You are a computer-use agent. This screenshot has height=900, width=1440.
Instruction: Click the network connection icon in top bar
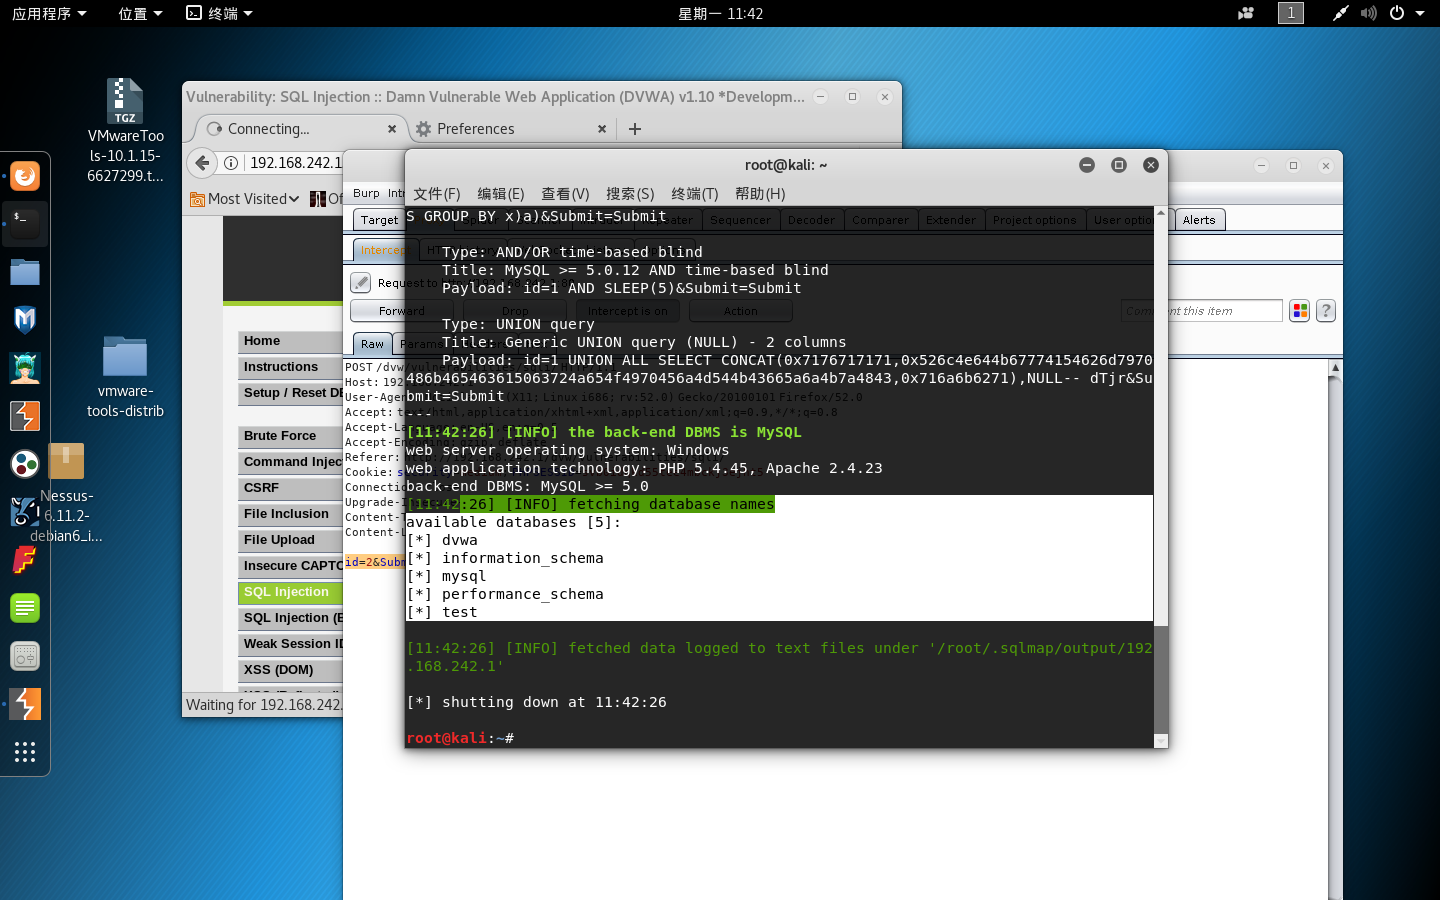(x=1340, y=13)
